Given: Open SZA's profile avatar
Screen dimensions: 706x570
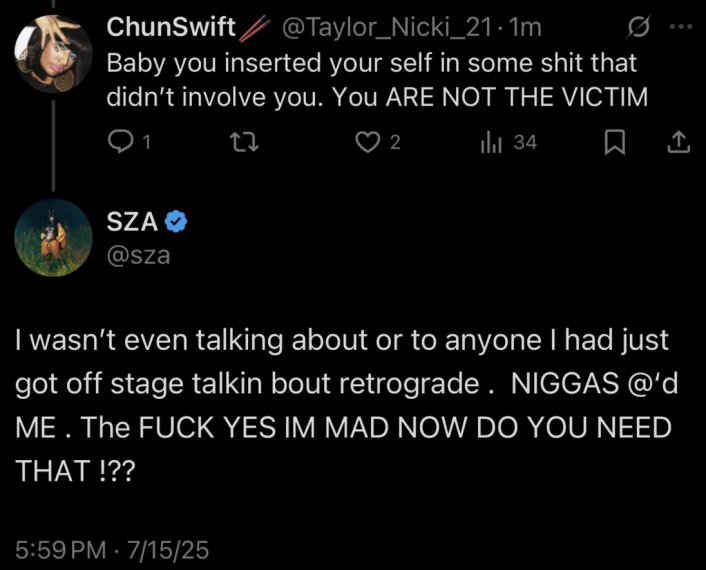Looking at the screenshot, I should coord(53,237).
